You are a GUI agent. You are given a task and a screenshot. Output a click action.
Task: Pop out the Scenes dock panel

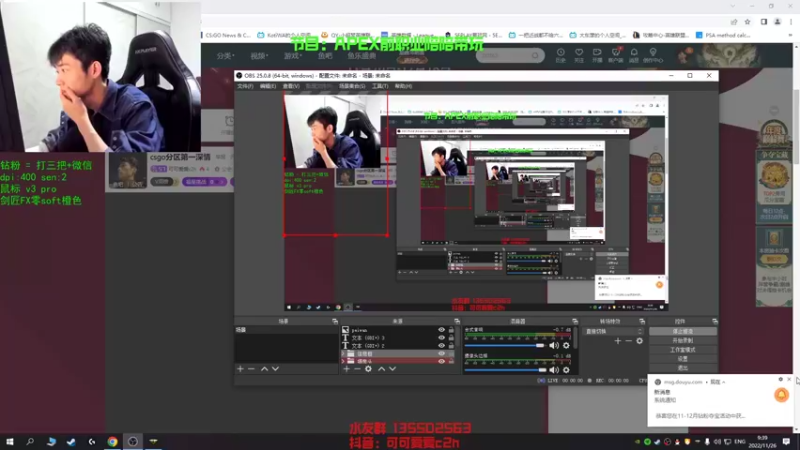tap(335, 321)
